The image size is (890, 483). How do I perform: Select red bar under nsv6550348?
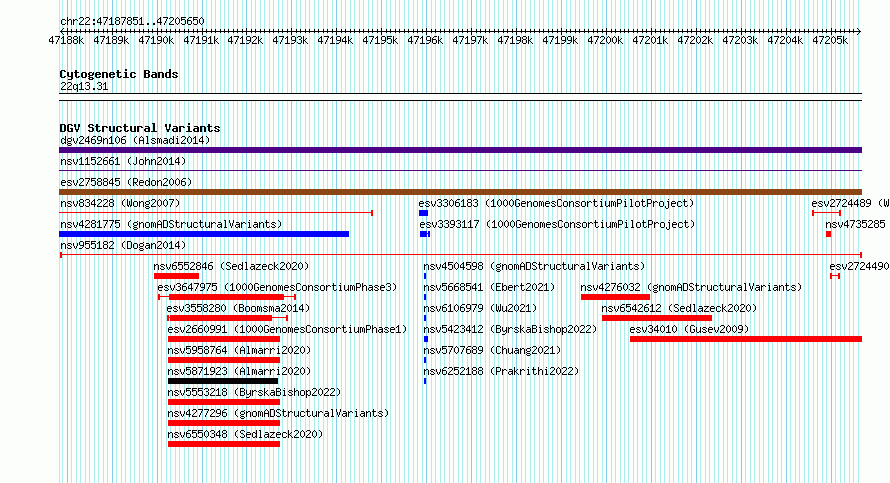click(224, 444)
